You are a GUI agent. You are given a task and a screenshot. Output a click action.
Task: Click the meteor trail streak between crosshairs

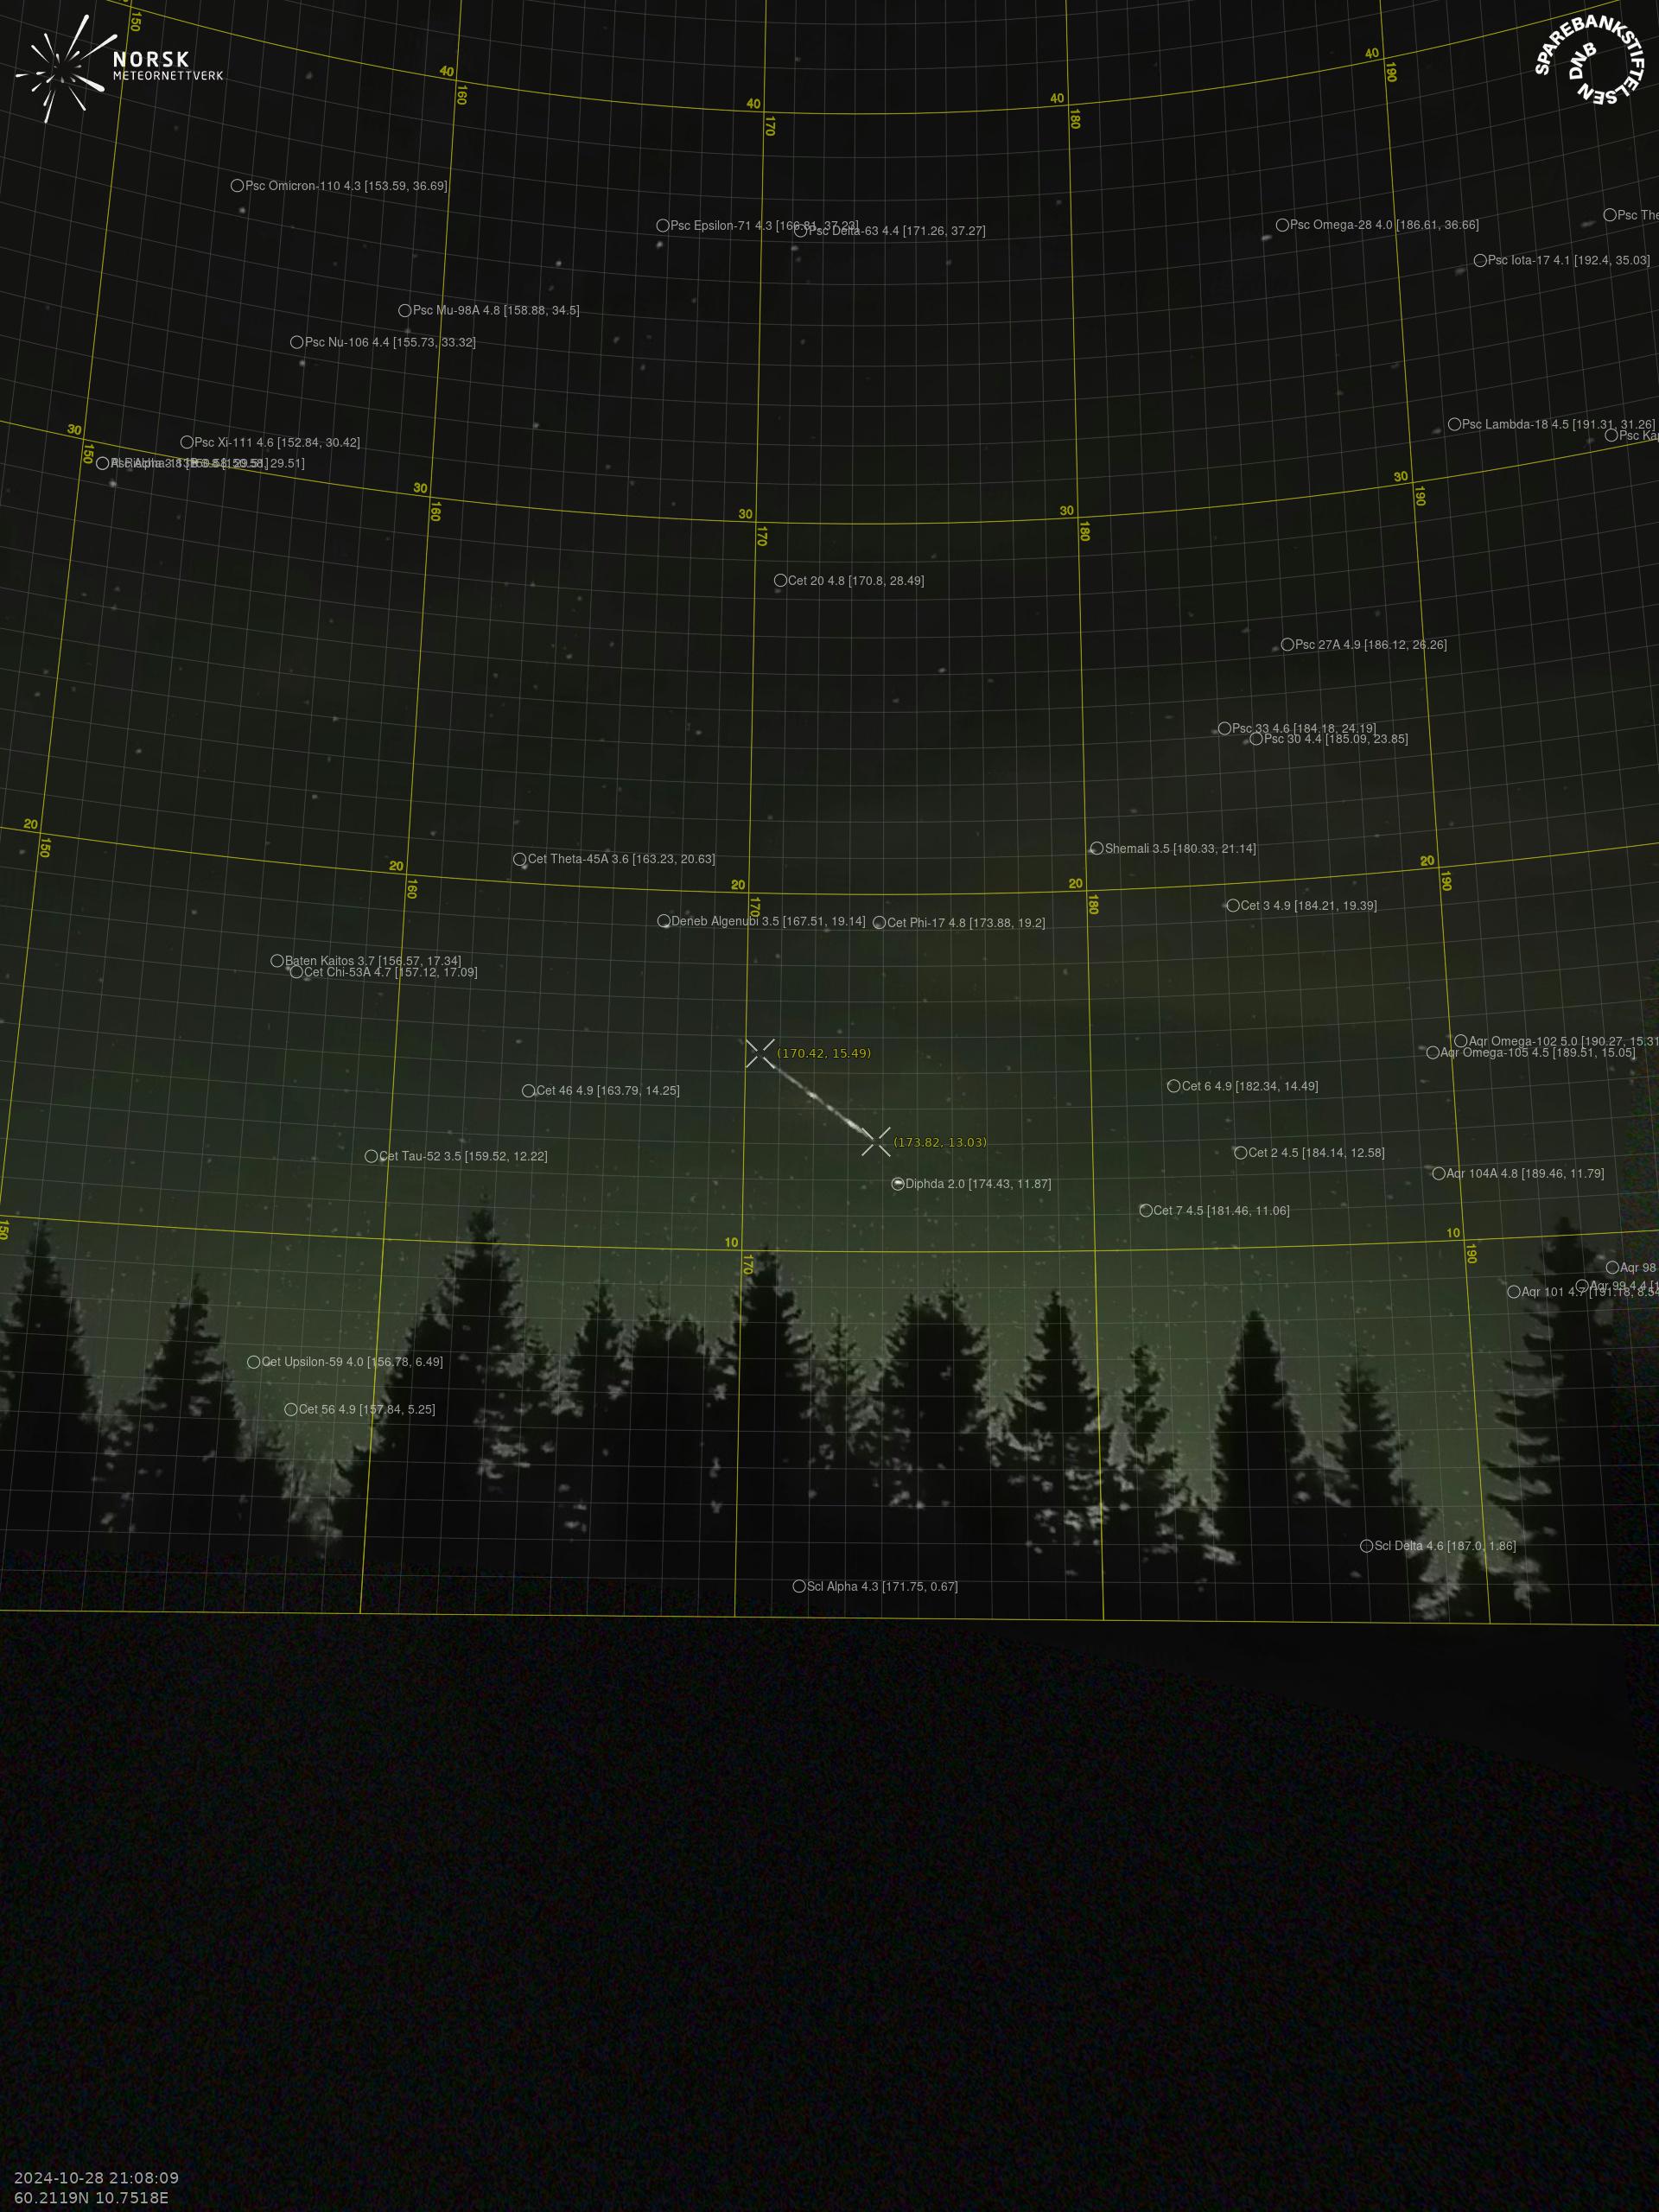(x=820, y=1099)
